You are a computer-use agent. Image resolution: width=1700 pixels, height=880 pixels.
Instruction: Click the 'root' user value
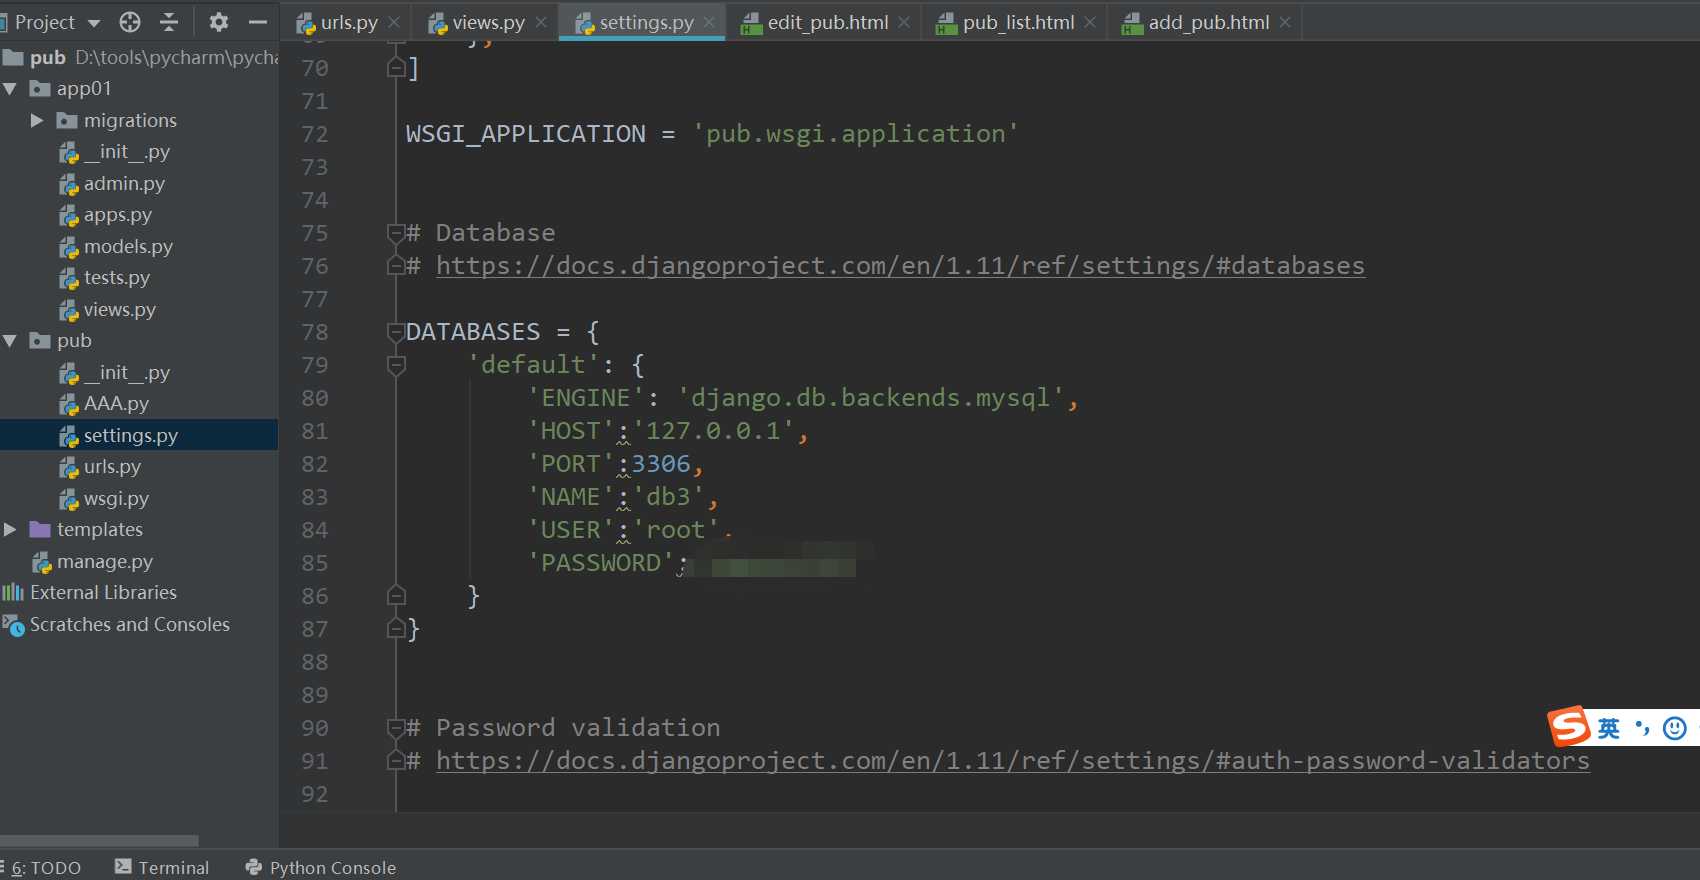676,530
